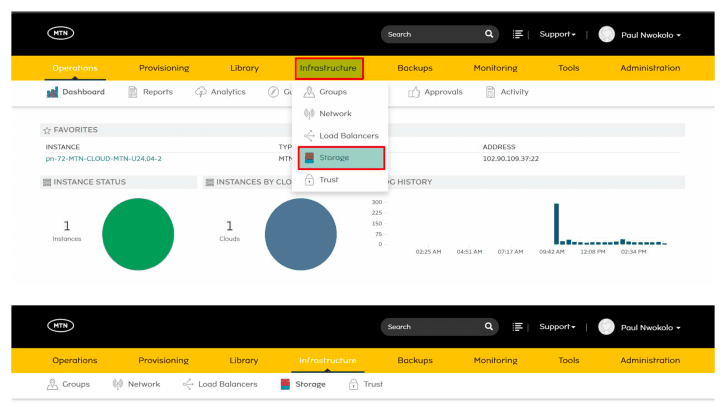Click address 102.90.109.37:22

point(511,158)
